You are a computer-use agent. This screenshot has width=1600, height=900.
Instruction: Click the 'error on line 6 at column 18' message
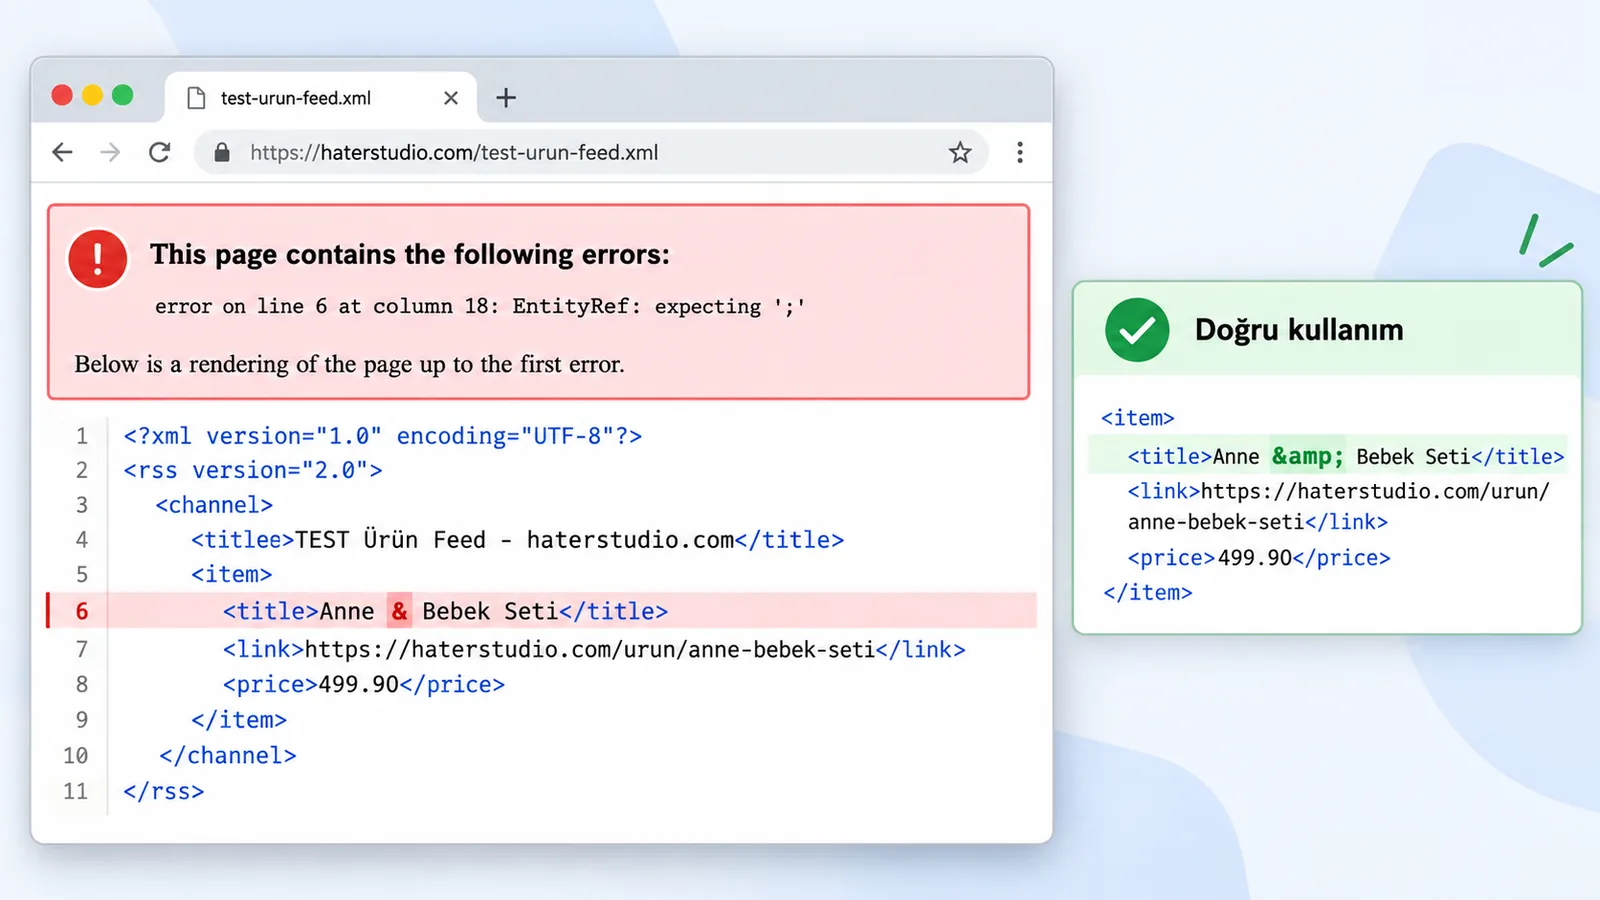(x=480, y=307)
